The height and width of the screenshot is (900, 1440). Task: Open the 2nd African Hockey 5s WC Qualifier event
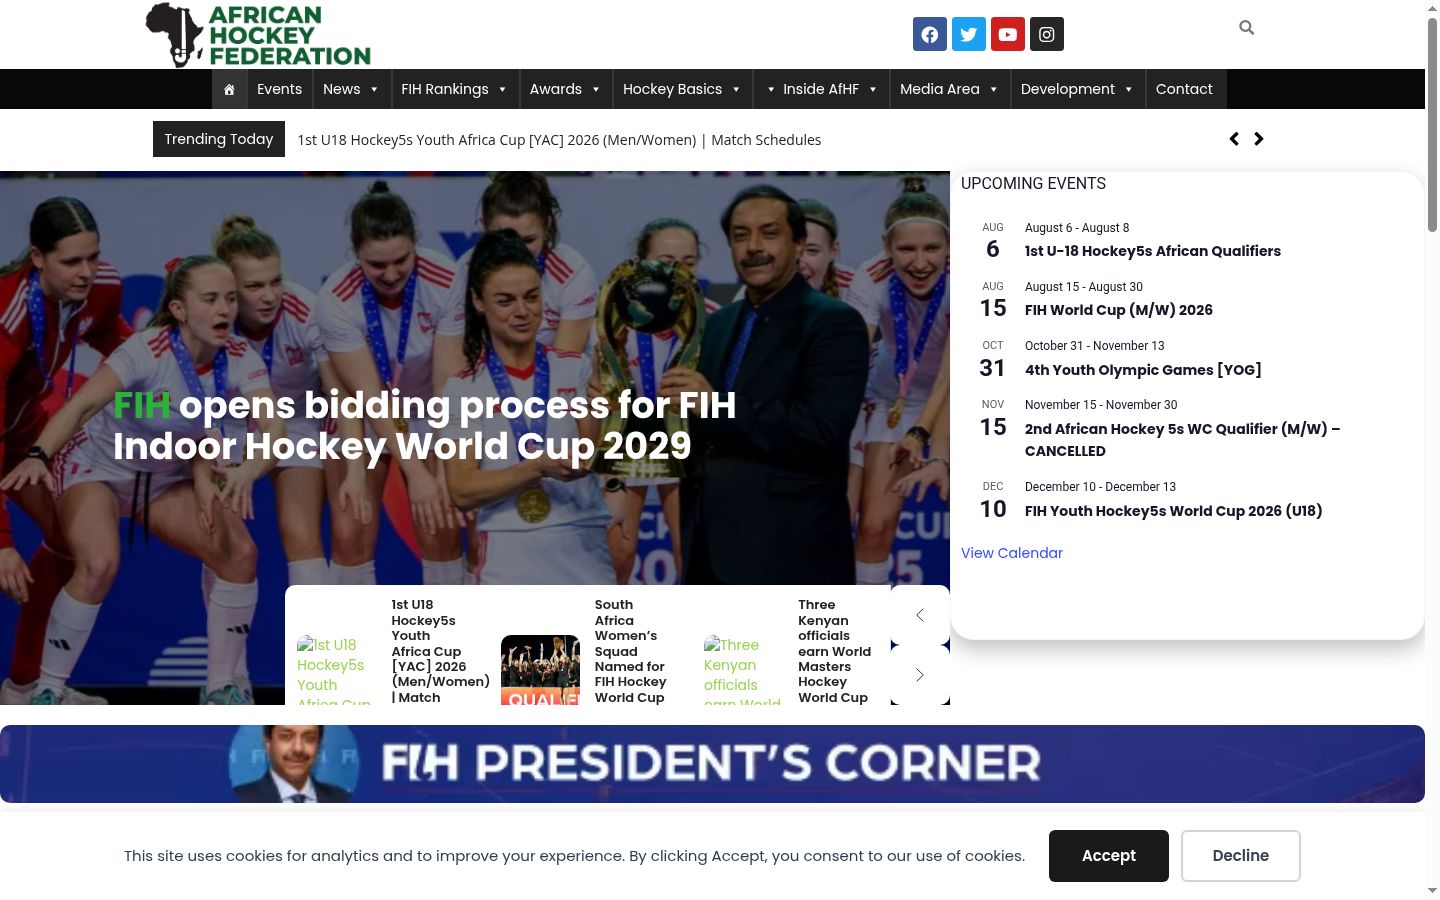1182,440
